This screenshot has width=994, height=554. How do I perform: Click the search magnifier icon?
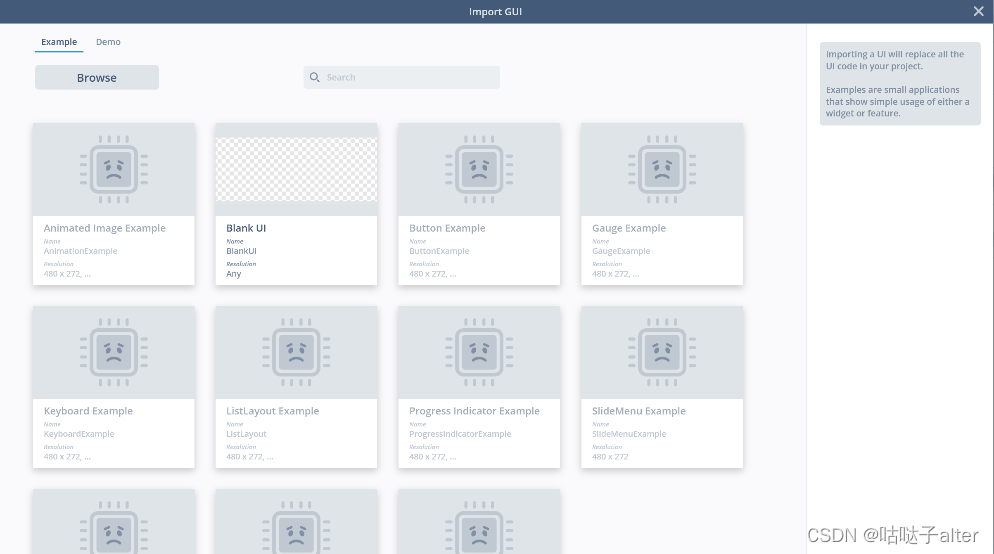[x=314, y=77]
